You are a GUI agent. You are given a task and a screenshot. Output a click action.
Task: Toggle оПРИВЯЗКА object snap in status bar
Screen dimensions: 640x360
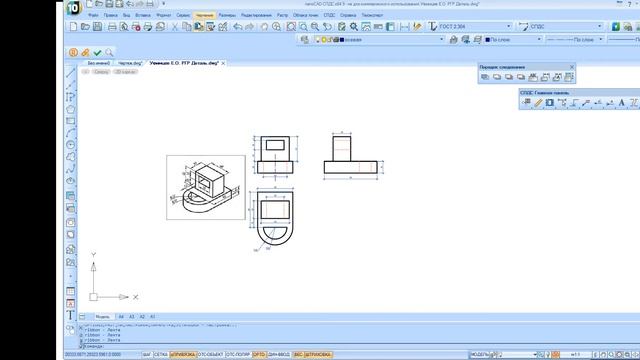(183, 355)
